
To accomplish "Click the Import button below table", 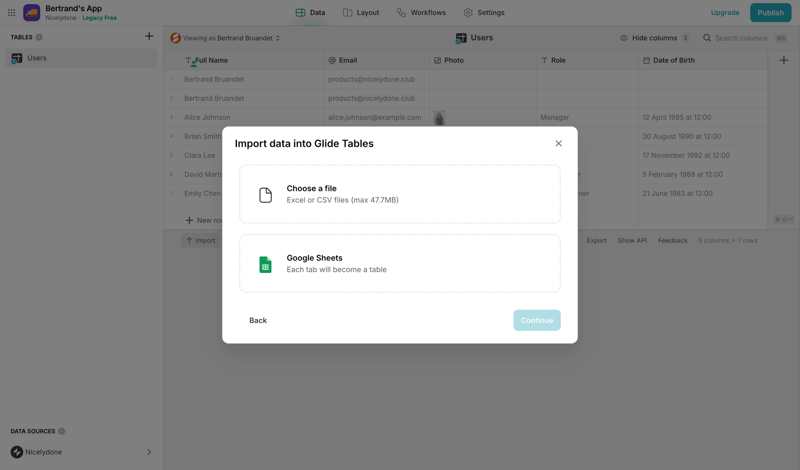I will 201,240.
